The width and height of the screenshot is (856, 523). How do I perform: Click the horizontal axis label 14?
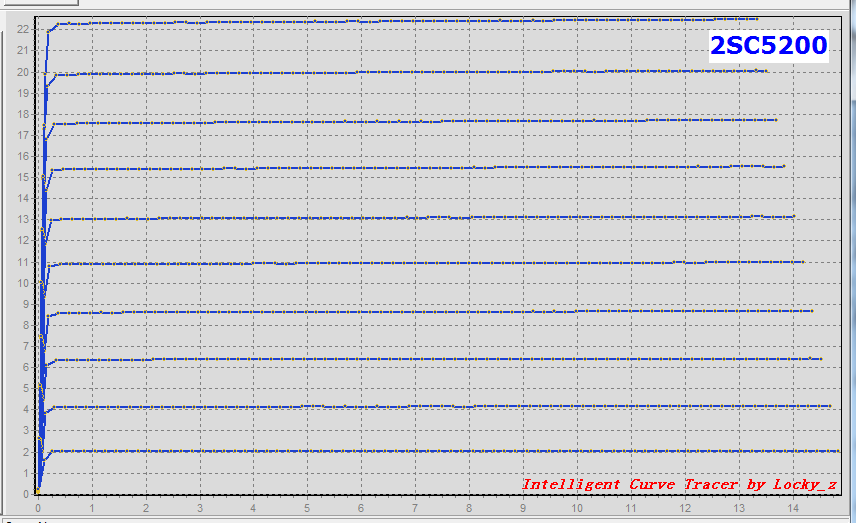[793, 508]
